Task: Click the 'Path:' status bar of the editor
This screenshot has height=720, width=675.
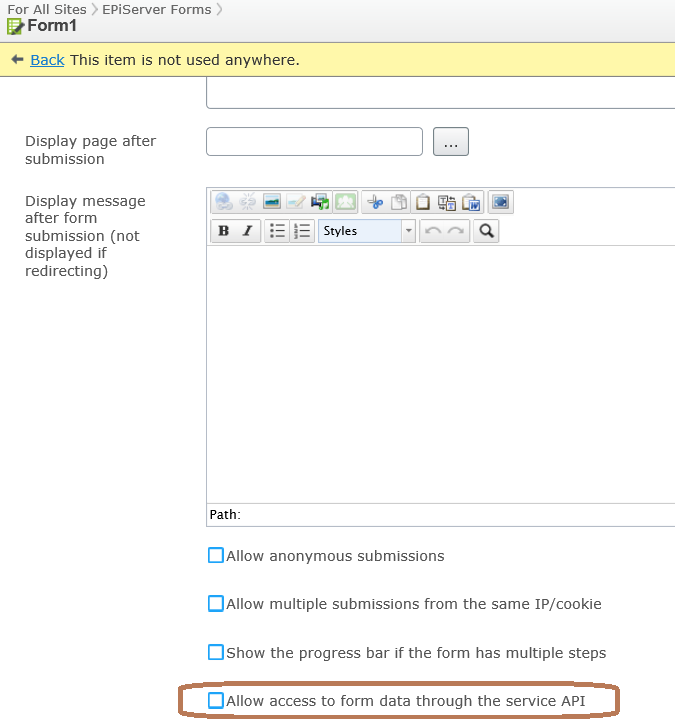Action: [x=441, y=515]
